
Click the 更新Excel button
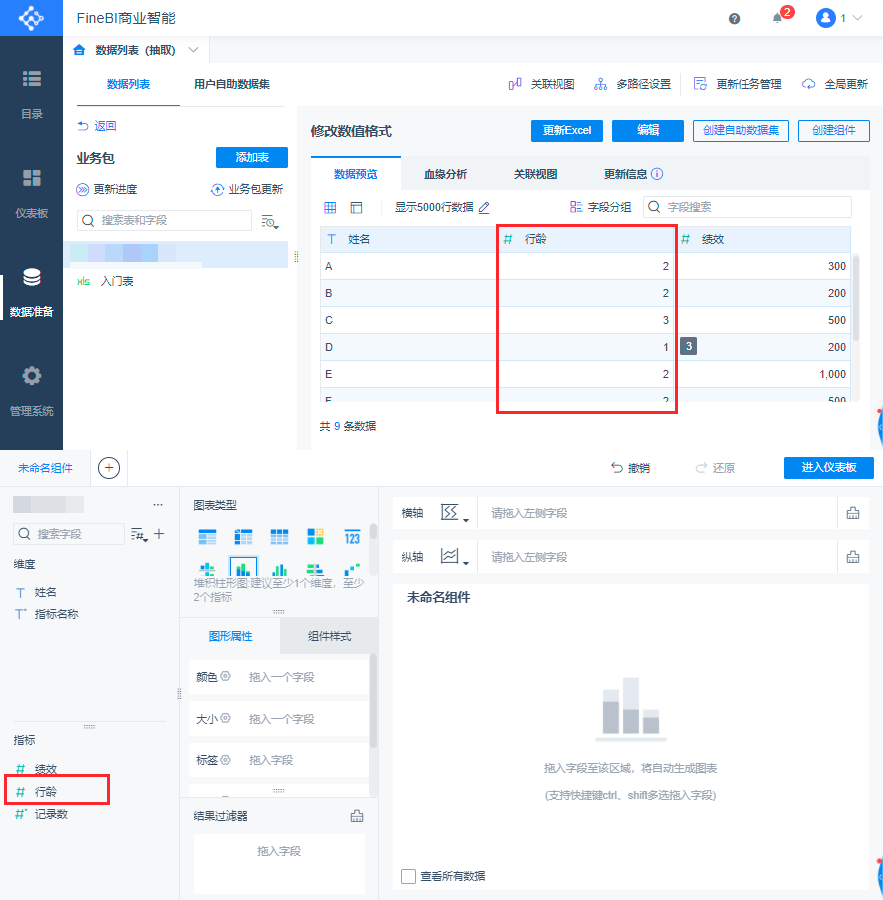pyautogui.click(x=567, y=130)
